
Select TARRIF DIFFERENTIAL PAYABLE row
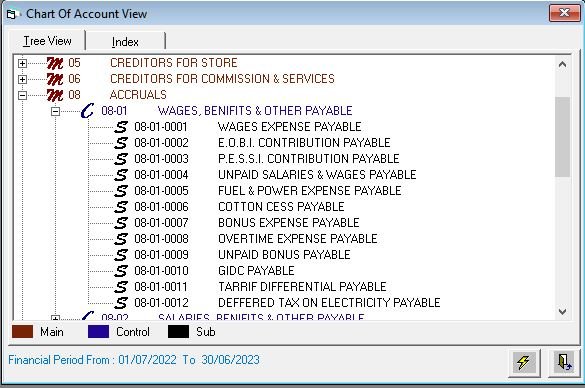[x=302, y=287]
